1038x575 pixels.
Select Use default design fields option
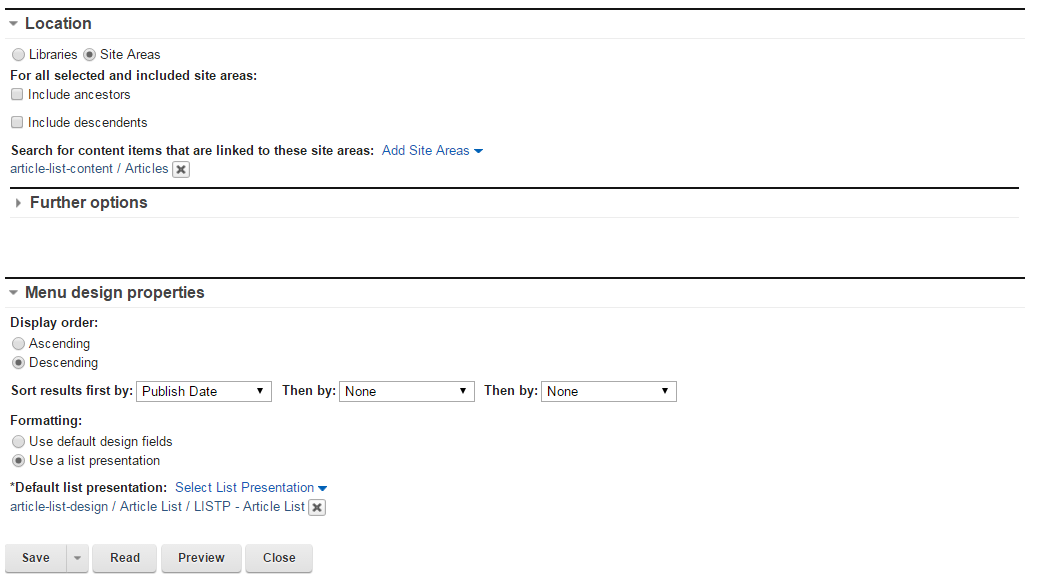coord(18,442)
